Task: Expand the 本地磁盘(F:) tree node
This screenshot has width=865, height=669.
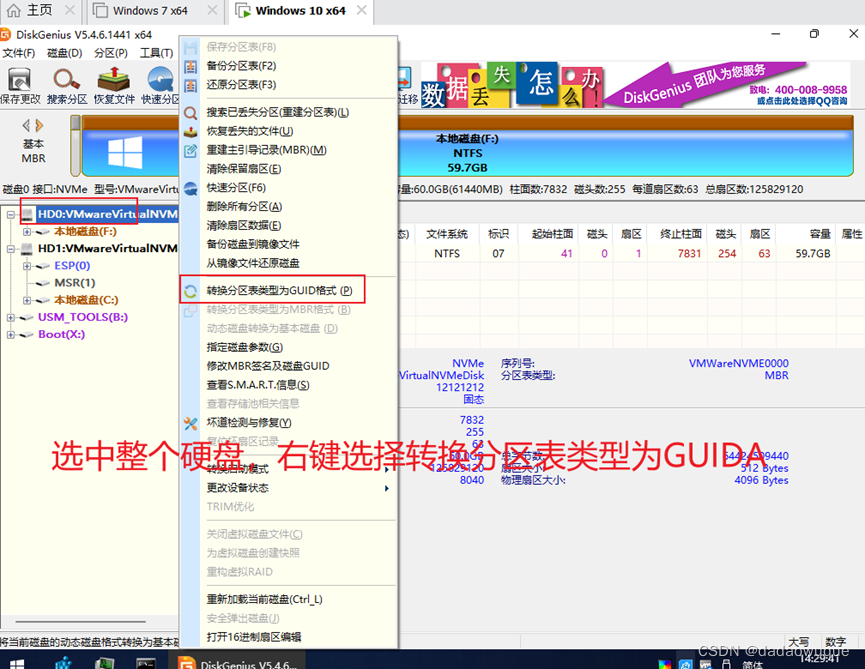Action: pos(26,232)
